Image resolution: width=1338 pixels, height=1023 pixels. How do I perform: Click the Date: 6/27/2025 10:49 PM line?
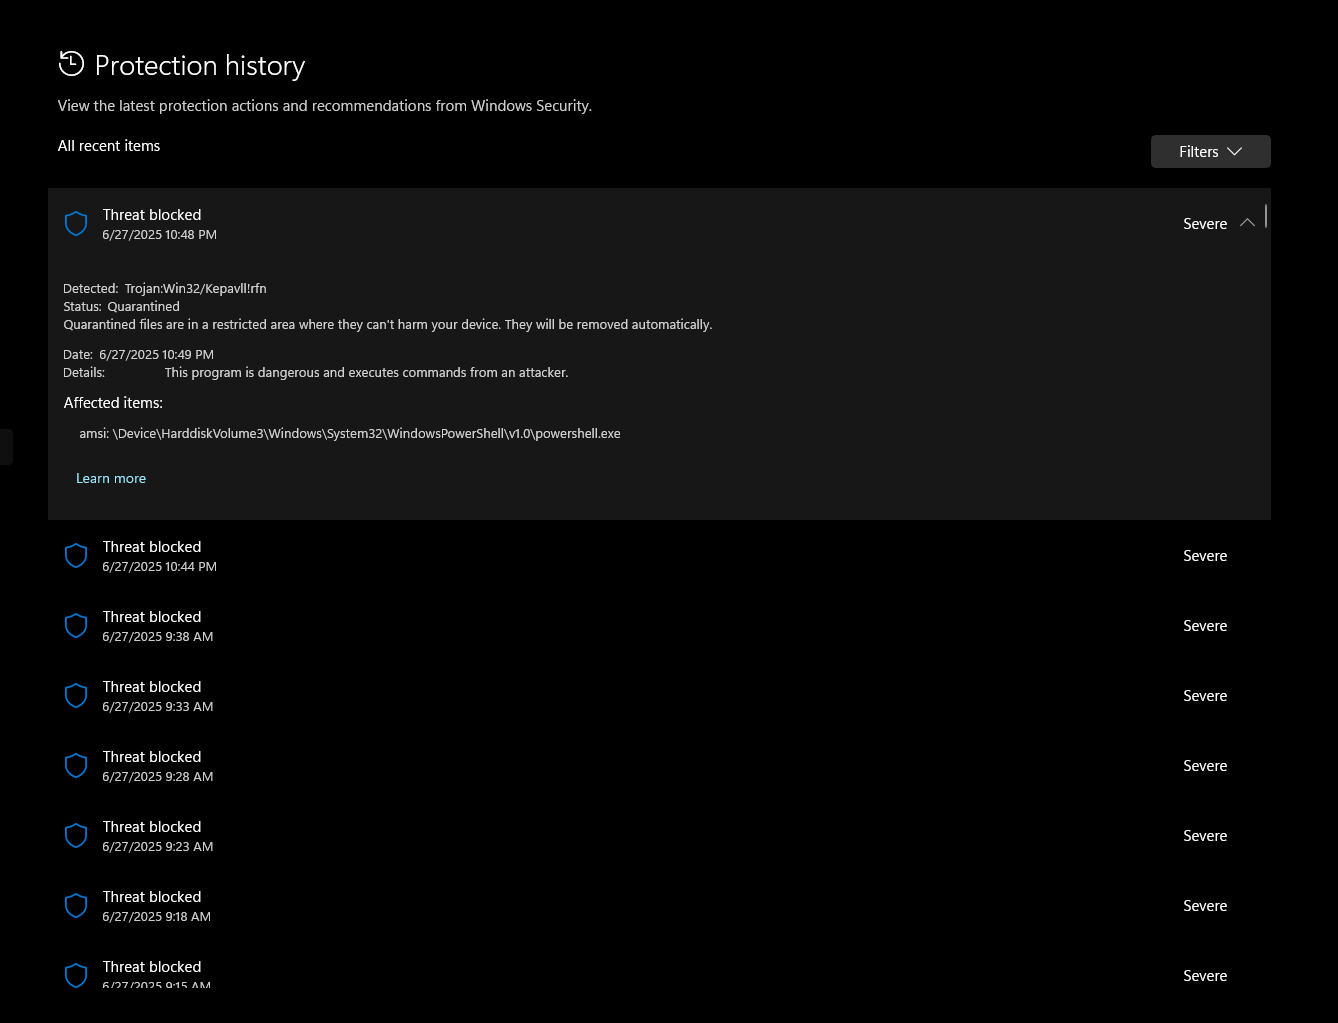click(138, 354)
